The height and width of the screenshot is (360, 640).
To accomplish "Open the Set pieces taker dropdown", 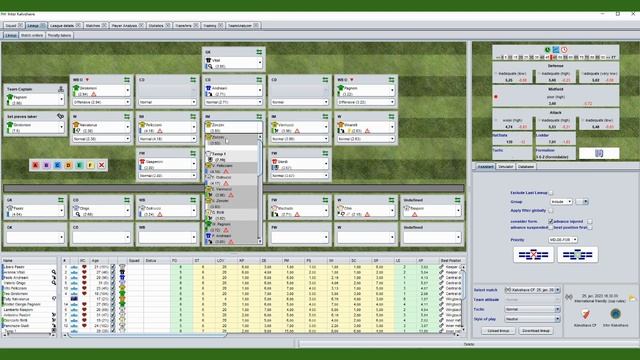I will pyautogui.click(x=35, y=127).
